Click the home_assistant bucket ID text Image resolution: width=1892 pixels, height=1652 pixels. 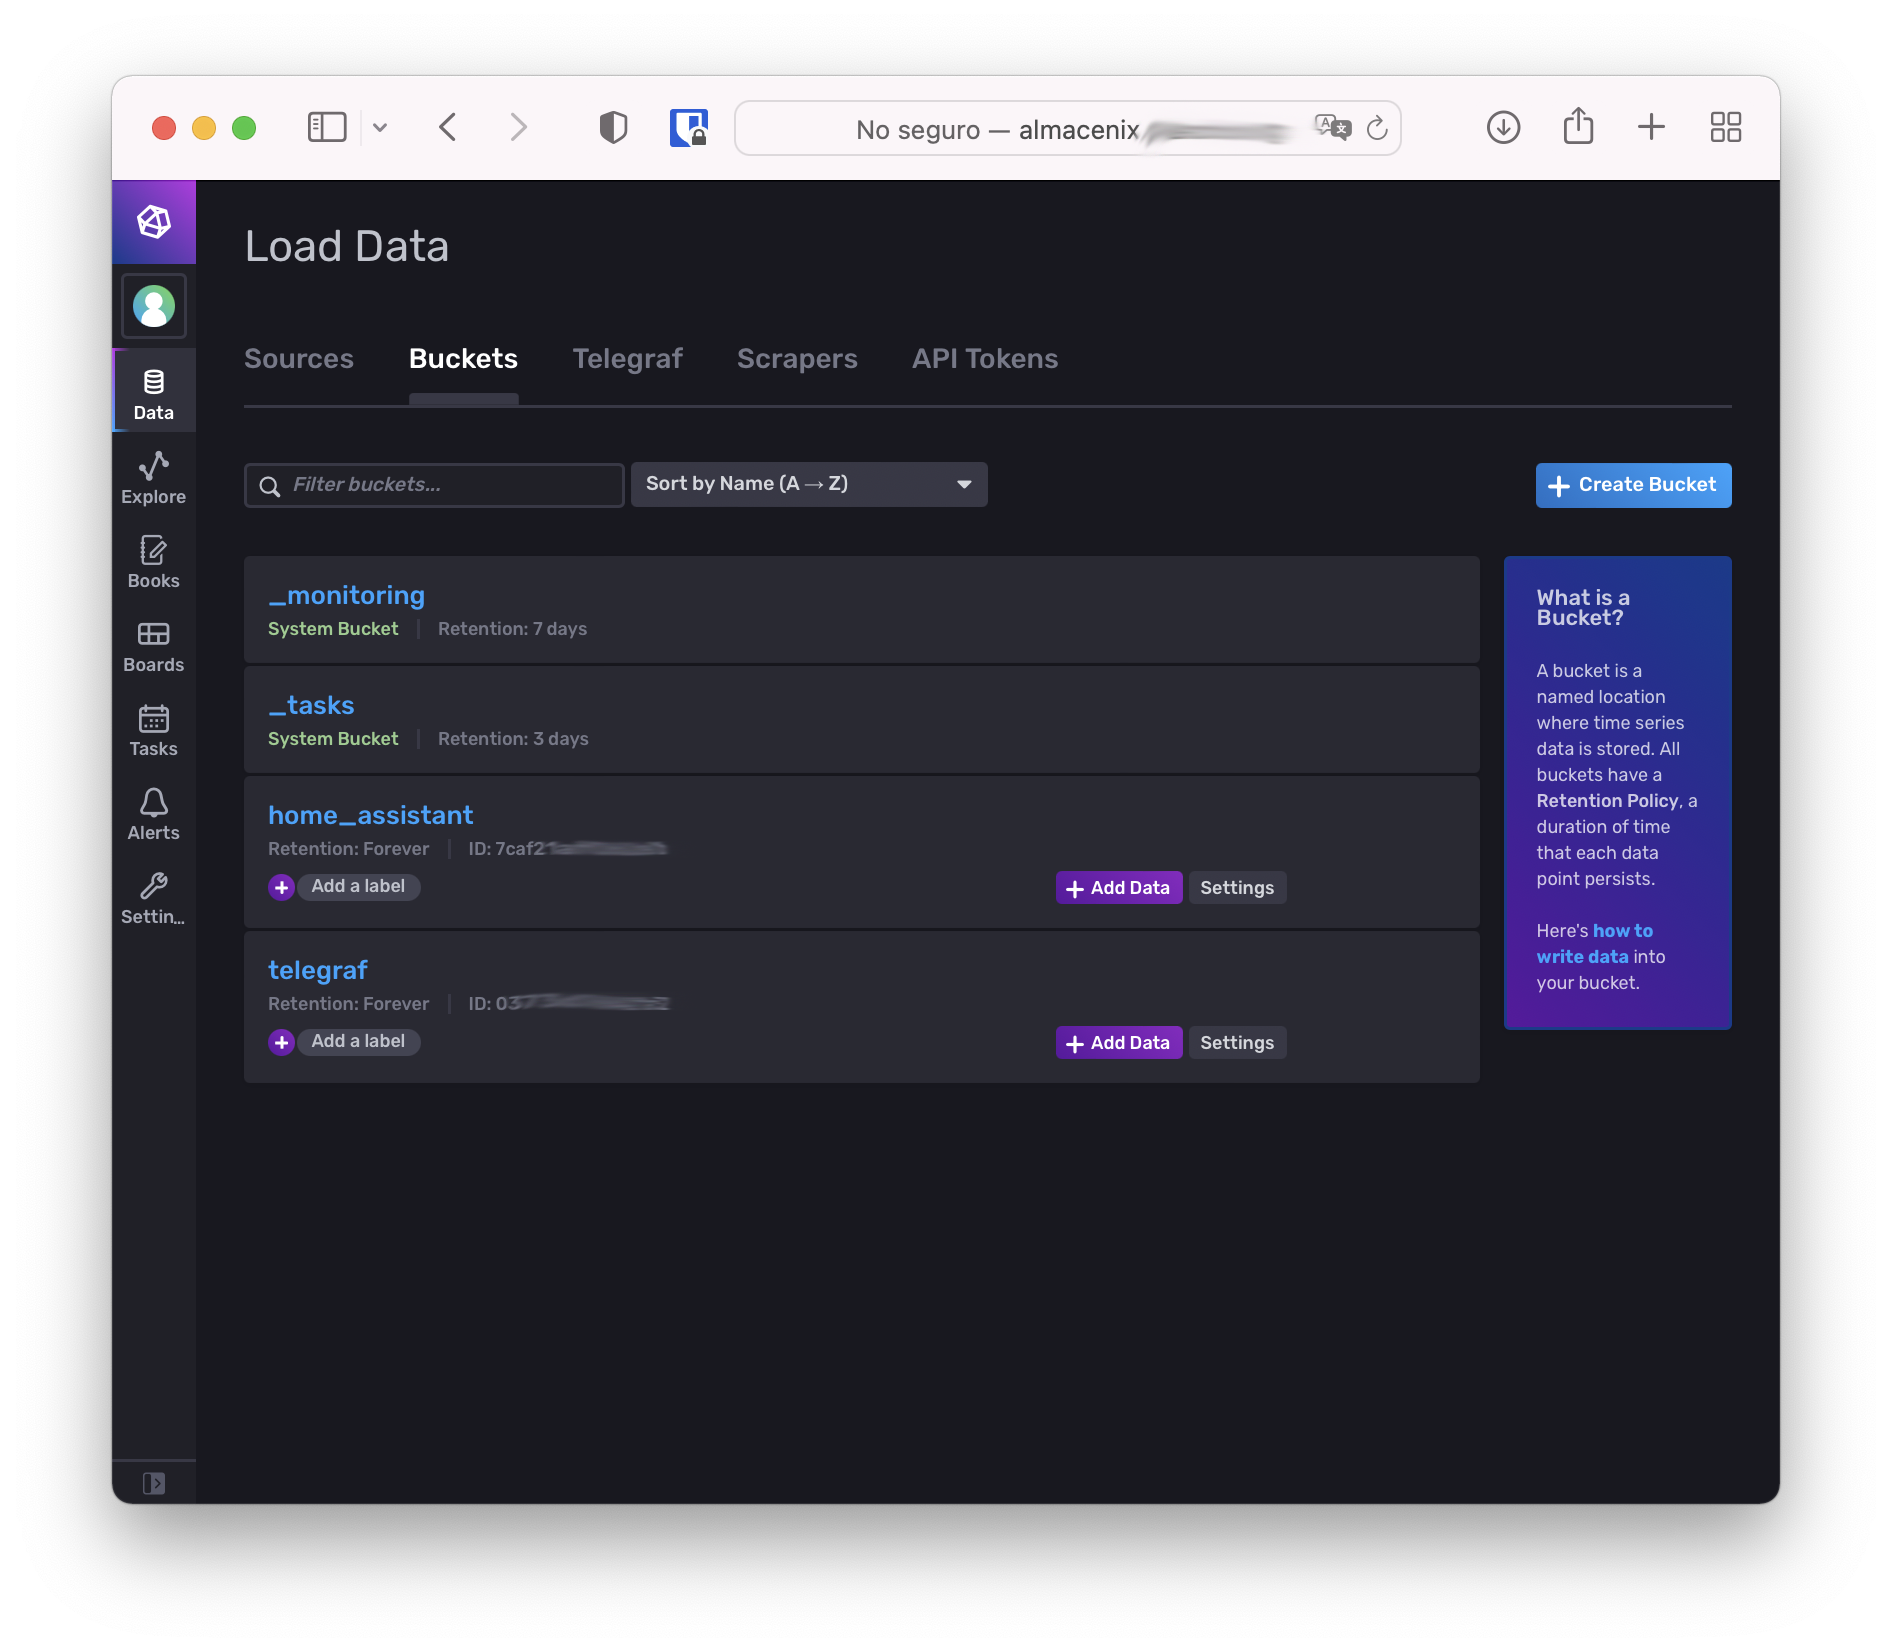[567, 848]
